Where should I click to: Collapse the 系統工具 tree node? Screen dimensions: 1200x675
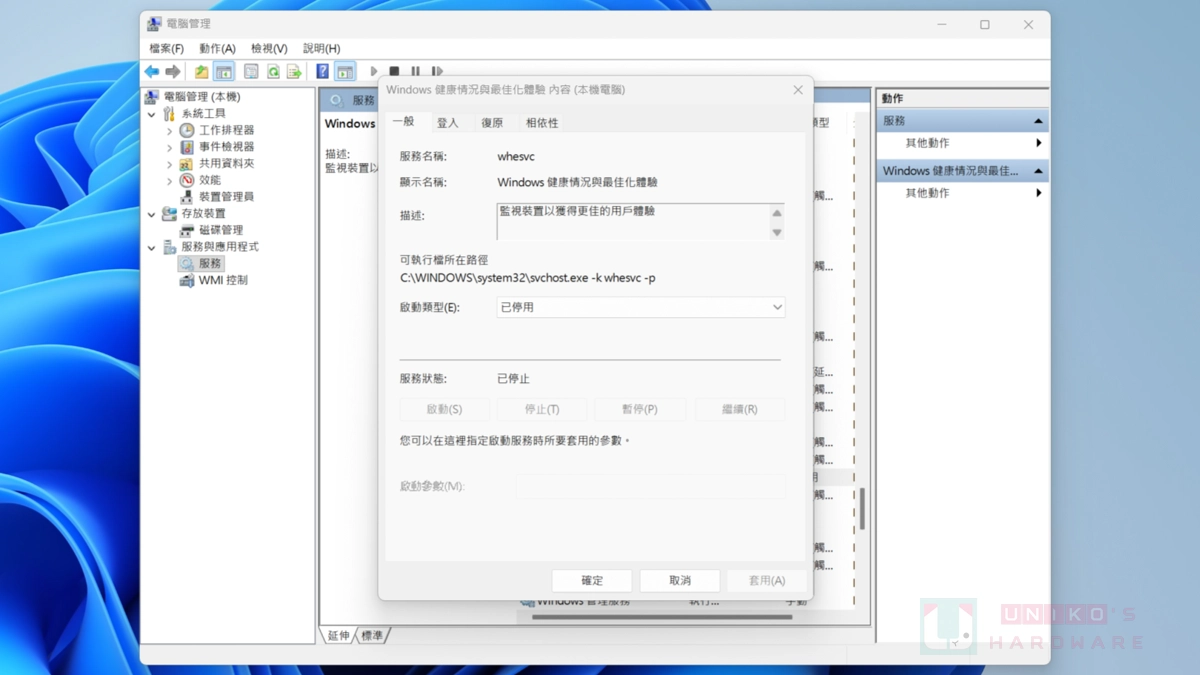pyautogui.click(x=152, y=114)
